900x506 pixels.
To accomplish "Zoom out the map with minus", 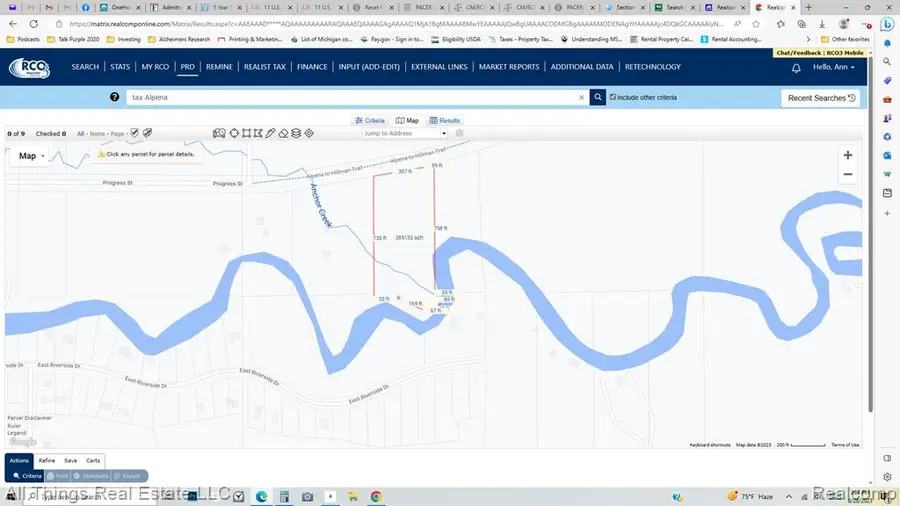I will (x=848, y=174).
